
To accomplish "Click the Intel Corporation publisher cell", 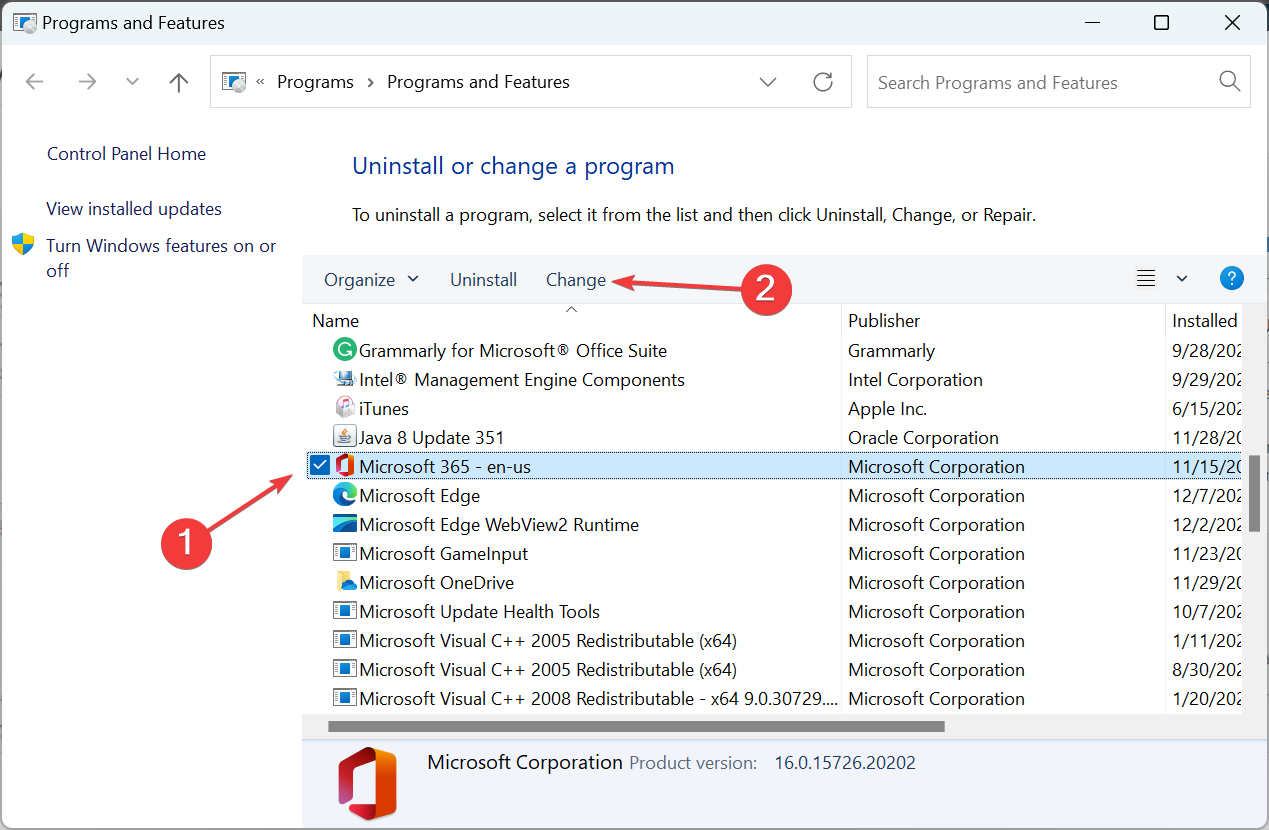I will 915,379.
